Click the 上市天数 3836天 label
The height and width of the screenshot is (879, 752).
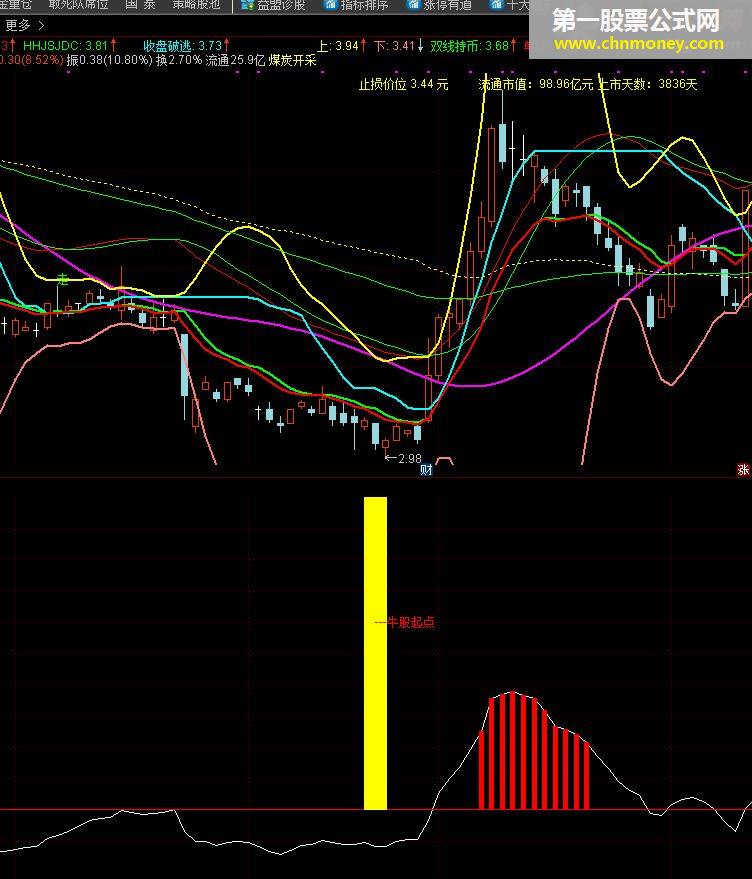[x=648, y=85]
